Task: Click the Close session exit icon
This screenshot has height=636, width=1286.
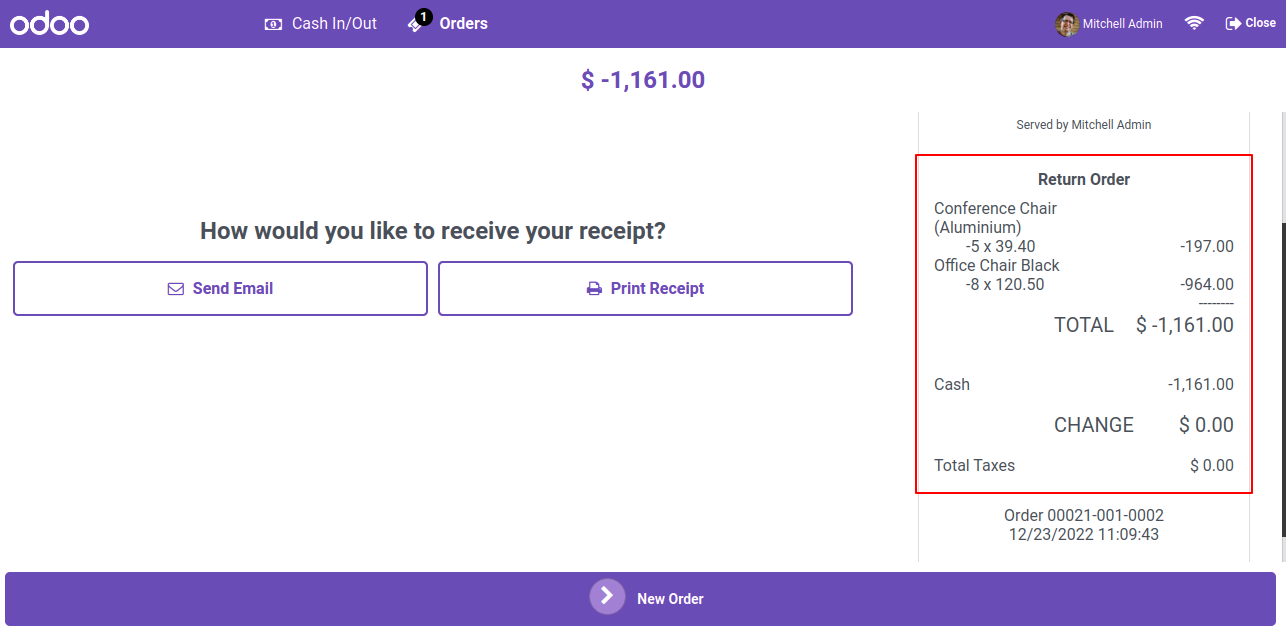Action: tap(1233, 23)
